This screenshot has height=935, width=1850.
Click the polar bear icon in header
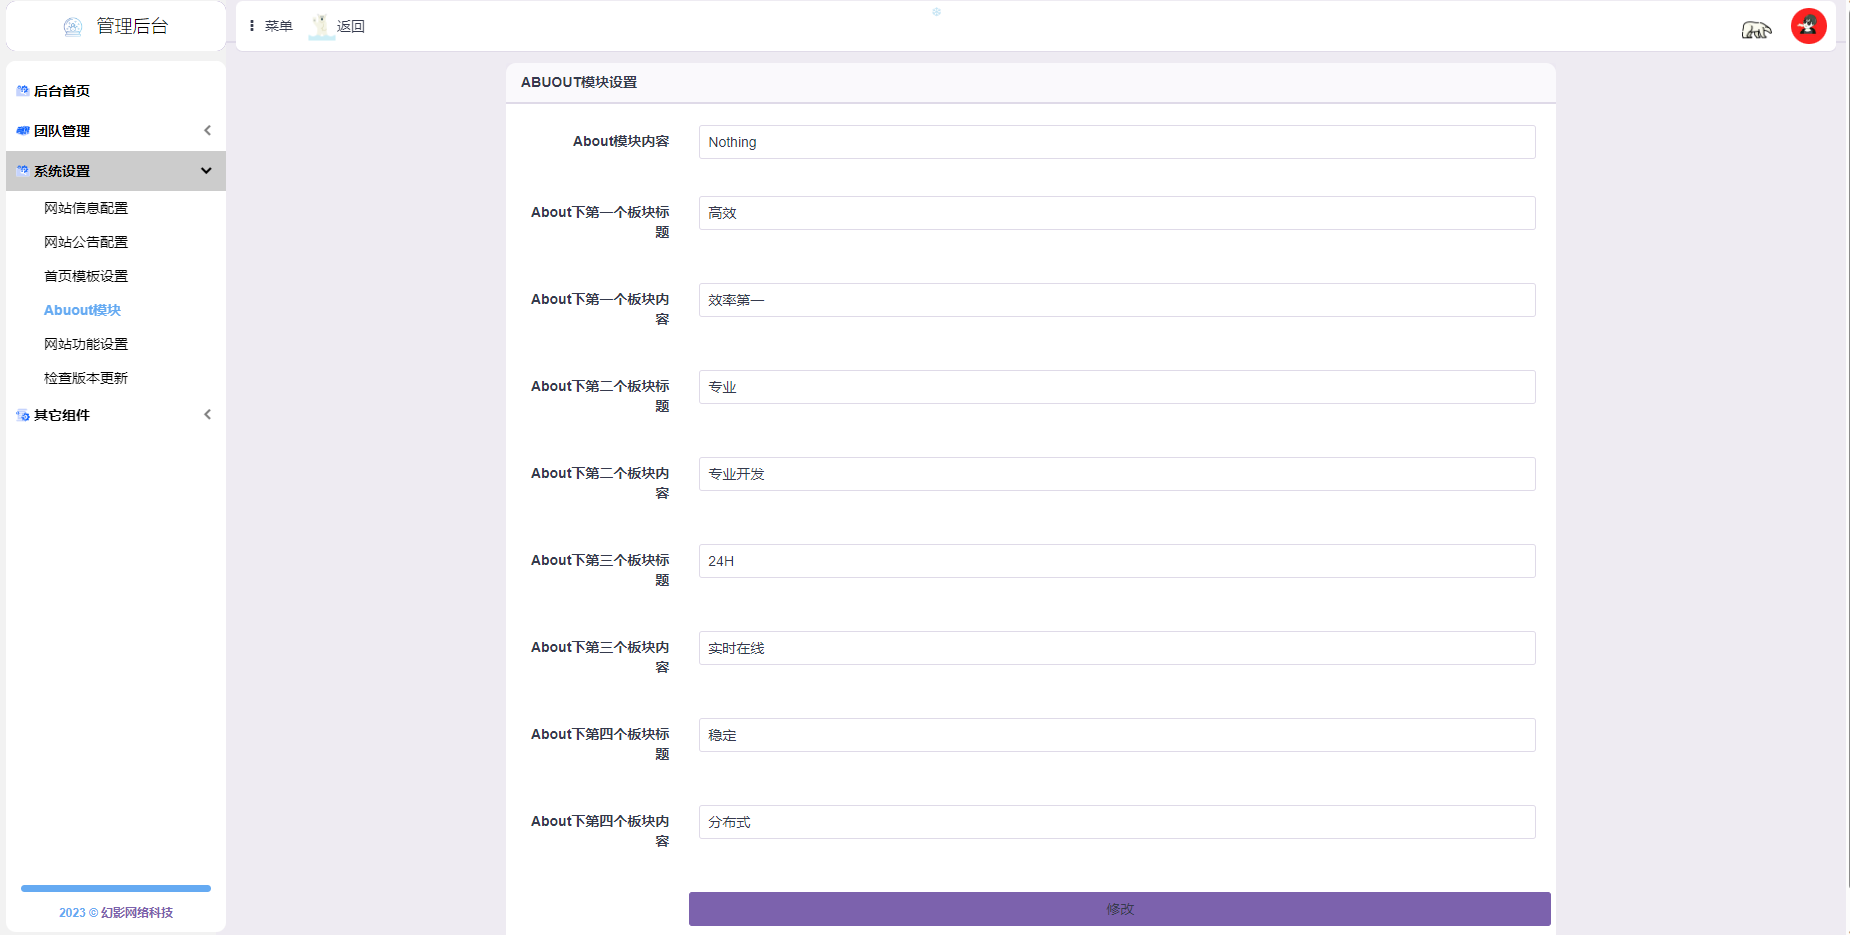pyautogui.click(x=1755, y=30)
